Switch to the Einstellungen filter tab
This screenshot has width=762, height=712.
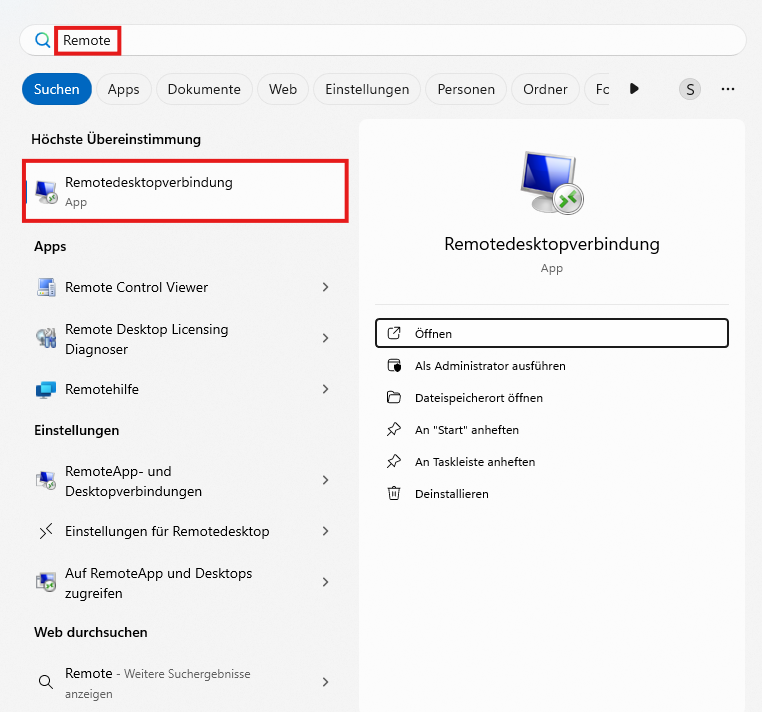367,89
